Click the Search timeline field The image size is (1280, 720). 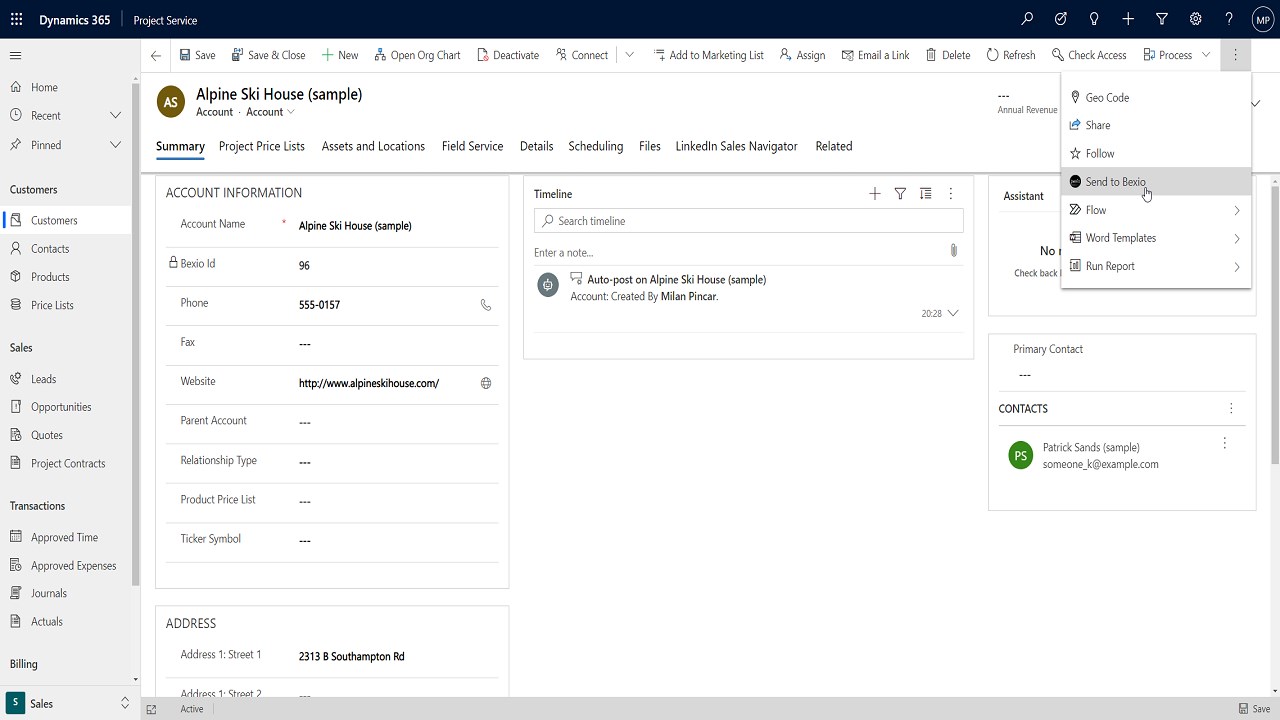click(749, 221)
